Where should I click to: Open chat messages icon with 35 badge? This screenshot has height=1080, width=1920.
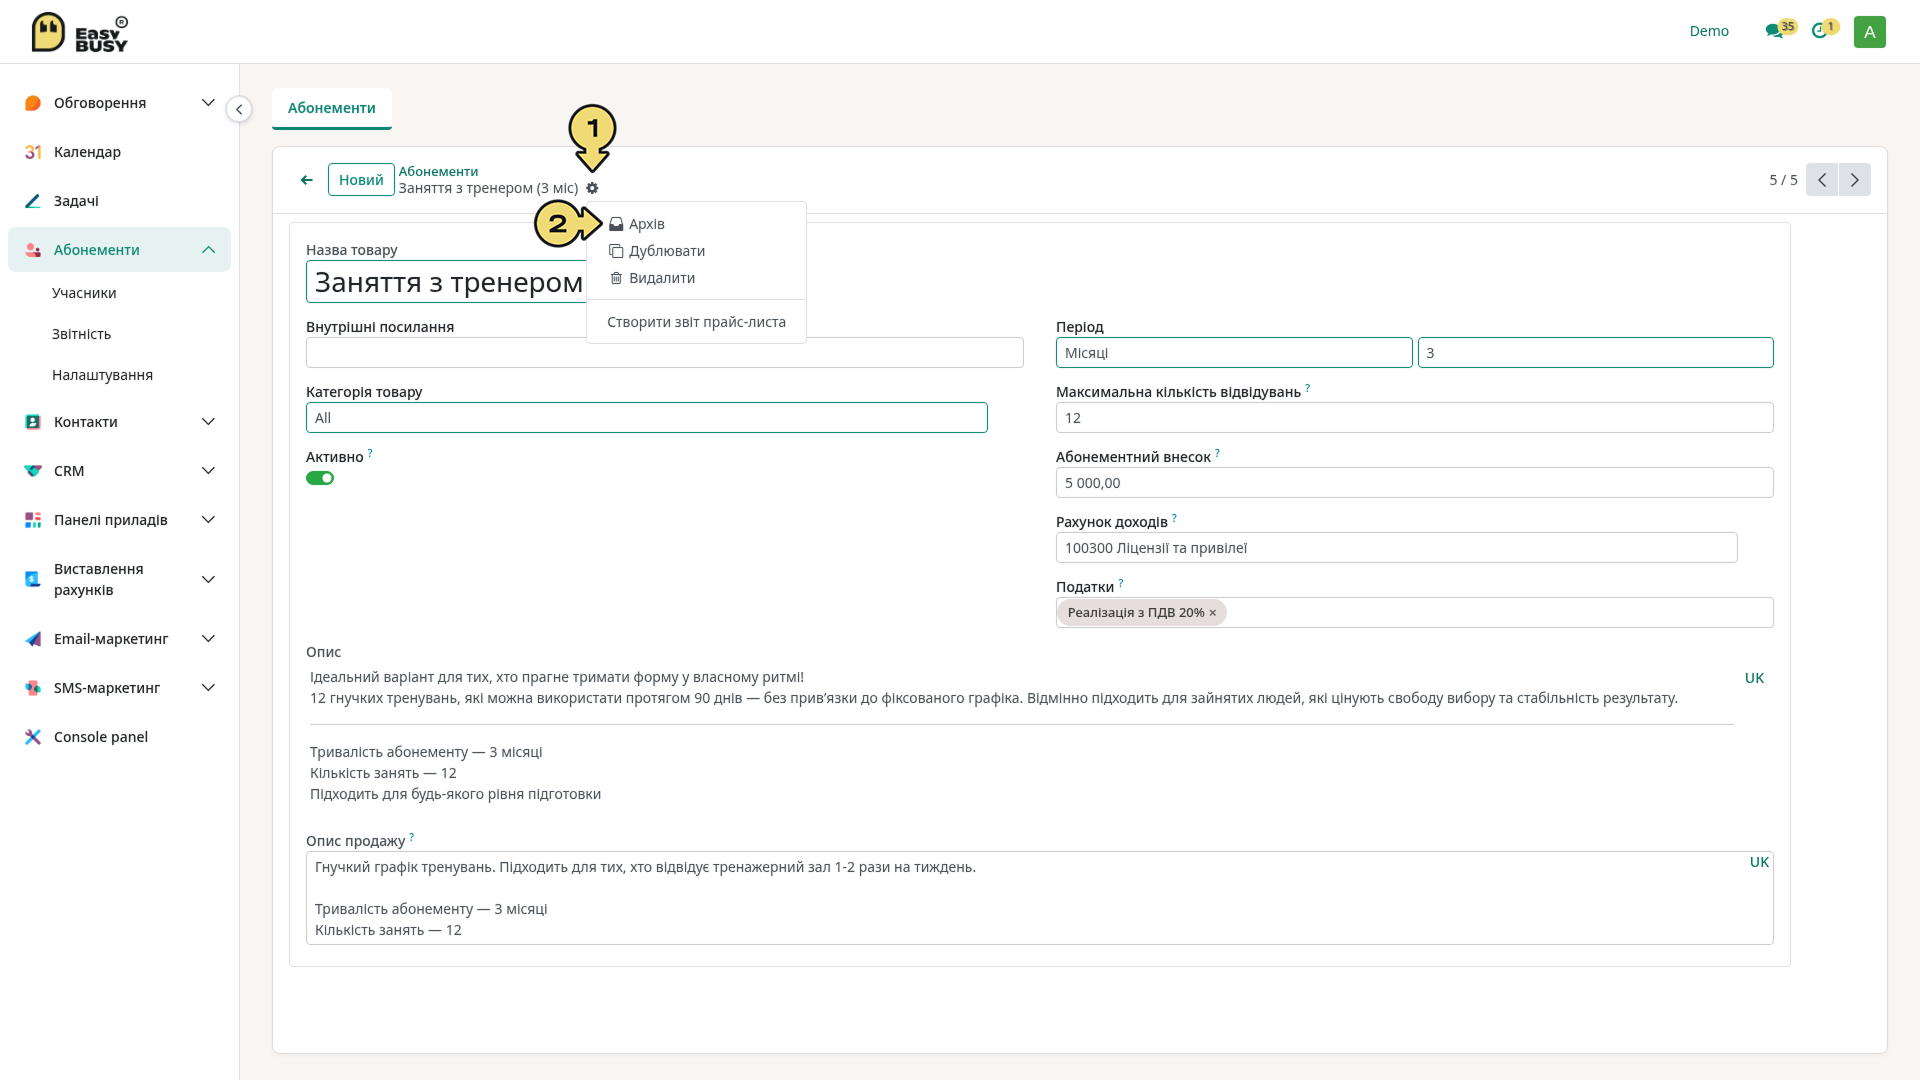click(x=1775, y=31)
